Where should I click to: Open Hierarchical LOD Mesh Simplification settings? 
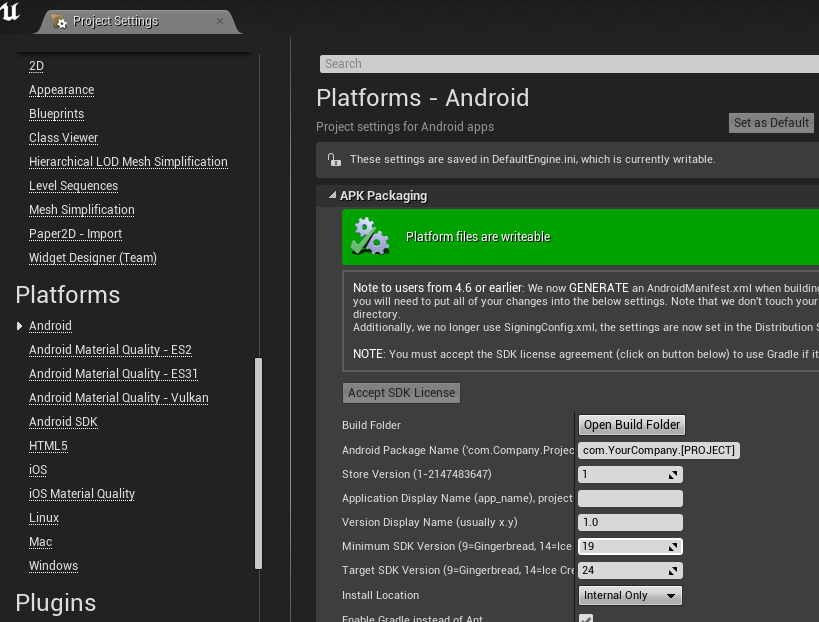click(x=128, y=162)
